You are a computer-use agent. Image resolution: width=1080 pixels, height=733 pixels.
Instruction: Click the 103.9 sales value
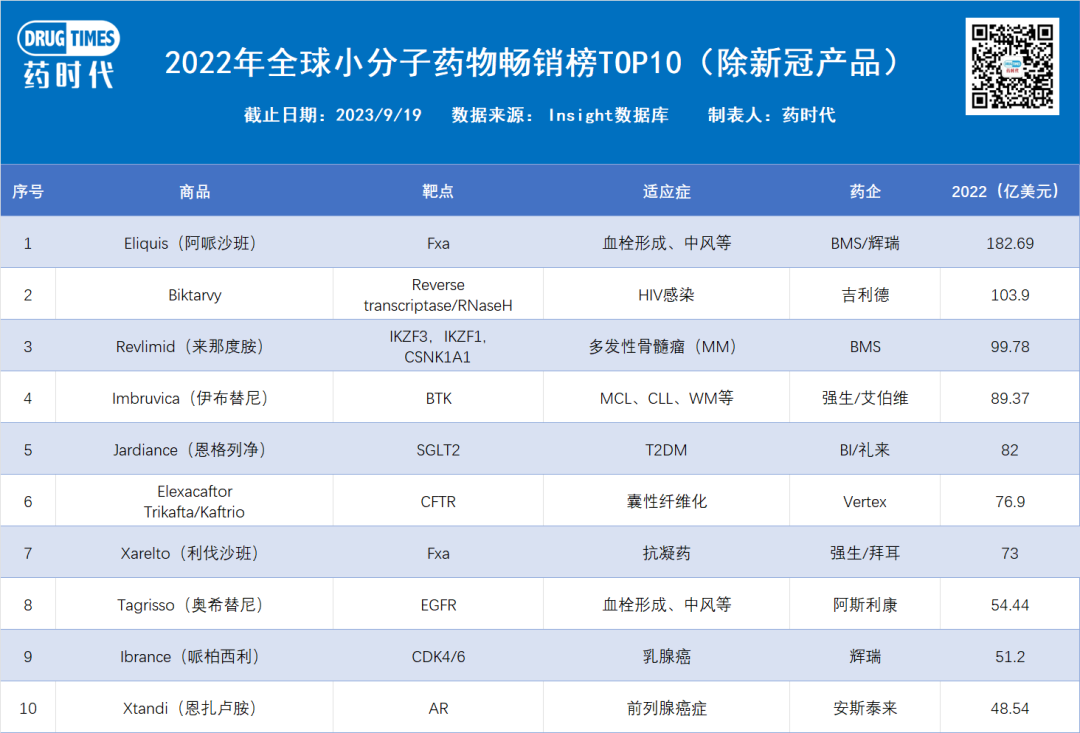(x=1010, y=295)
